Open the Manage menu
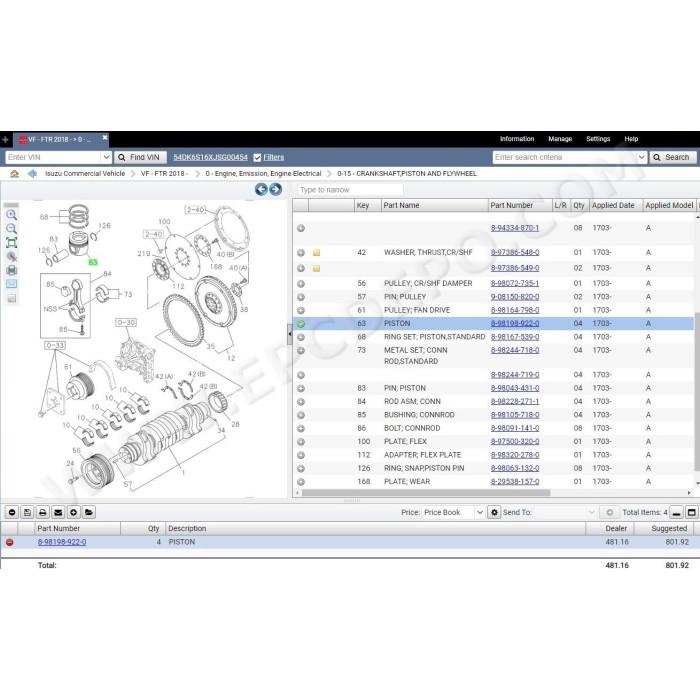The image size is (700, 700). click(x=560, y=139)
